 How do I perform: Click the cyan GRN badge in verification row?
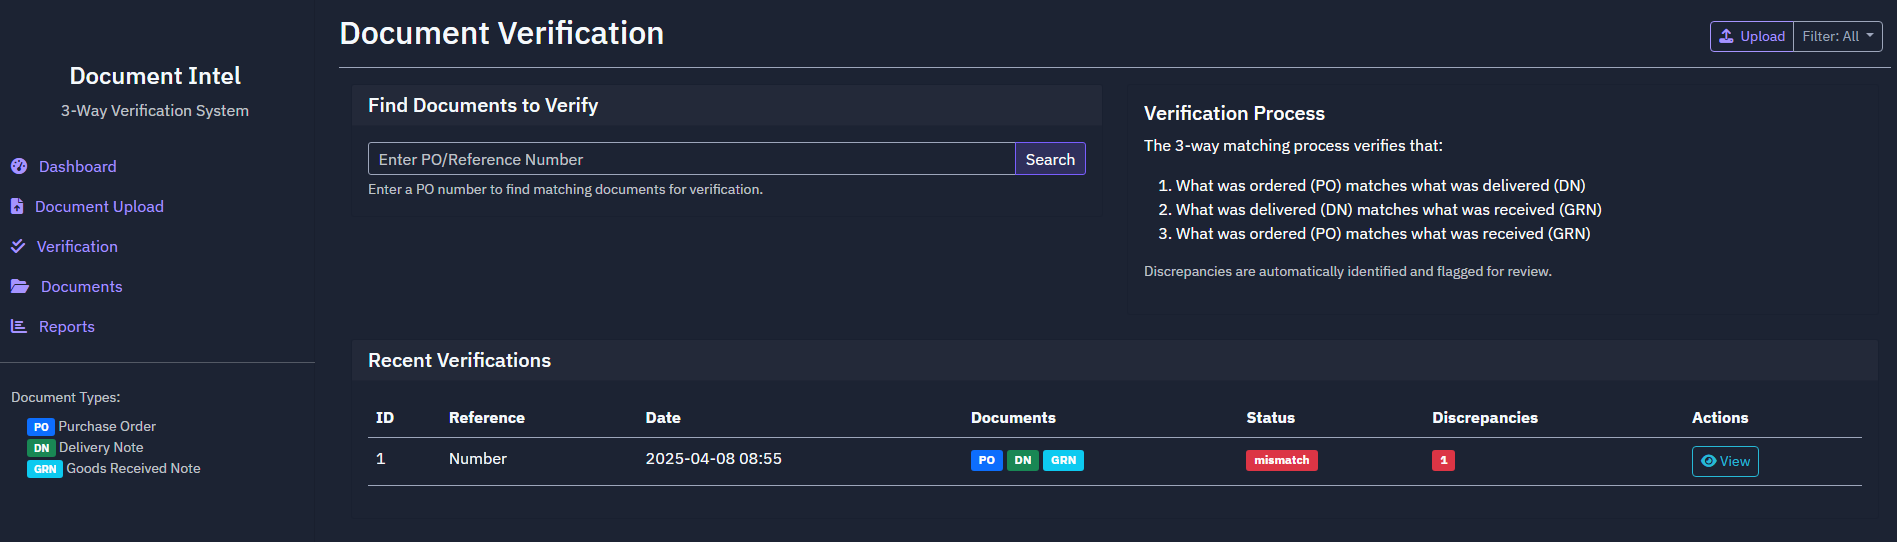[x=1063, y=460]
